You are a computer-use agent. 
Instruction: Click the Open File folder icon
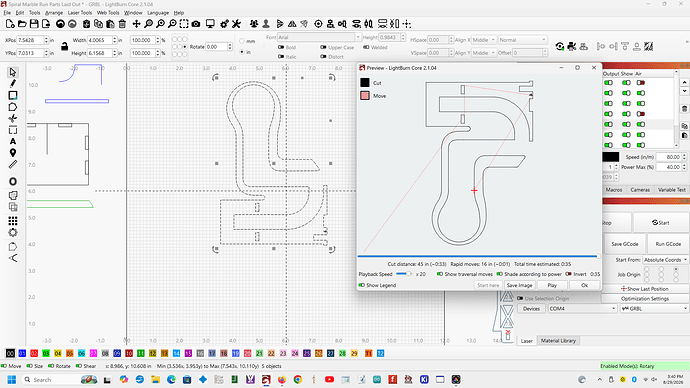[22, 24]
